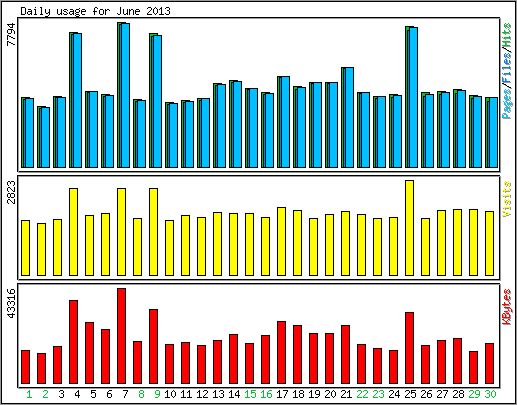Viewport: 517px width, 405px height.
Task: Click the 43316 KBytes scale value
Action: [11, 304]
